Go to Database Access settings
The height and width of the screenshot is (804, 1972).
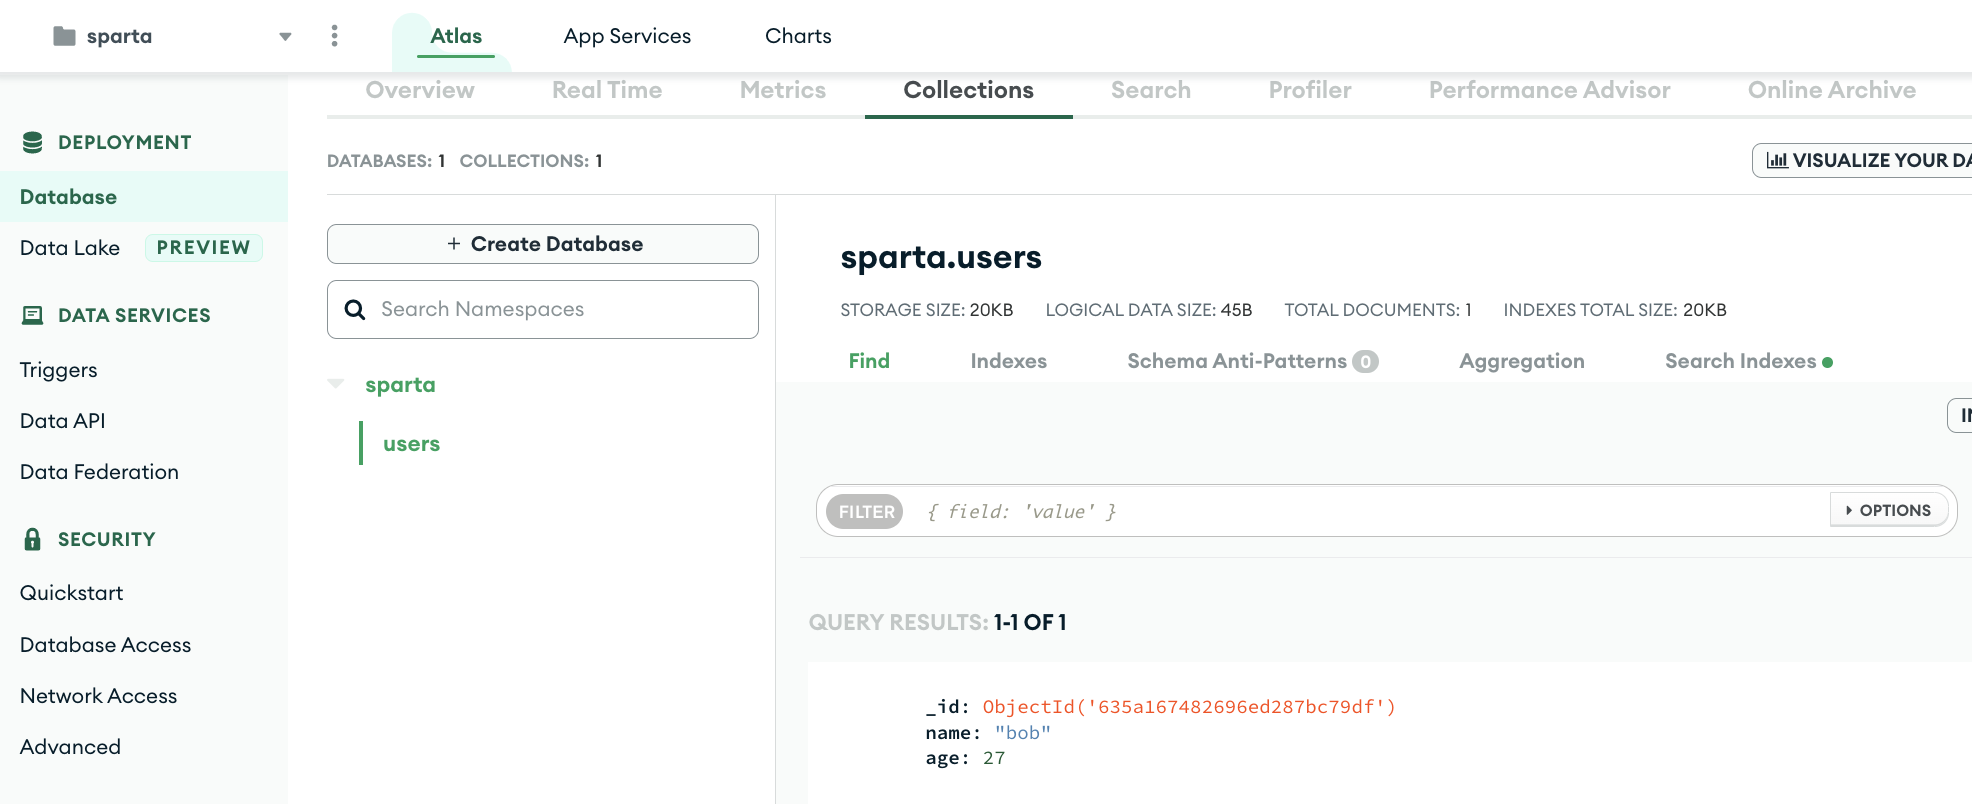105,645
